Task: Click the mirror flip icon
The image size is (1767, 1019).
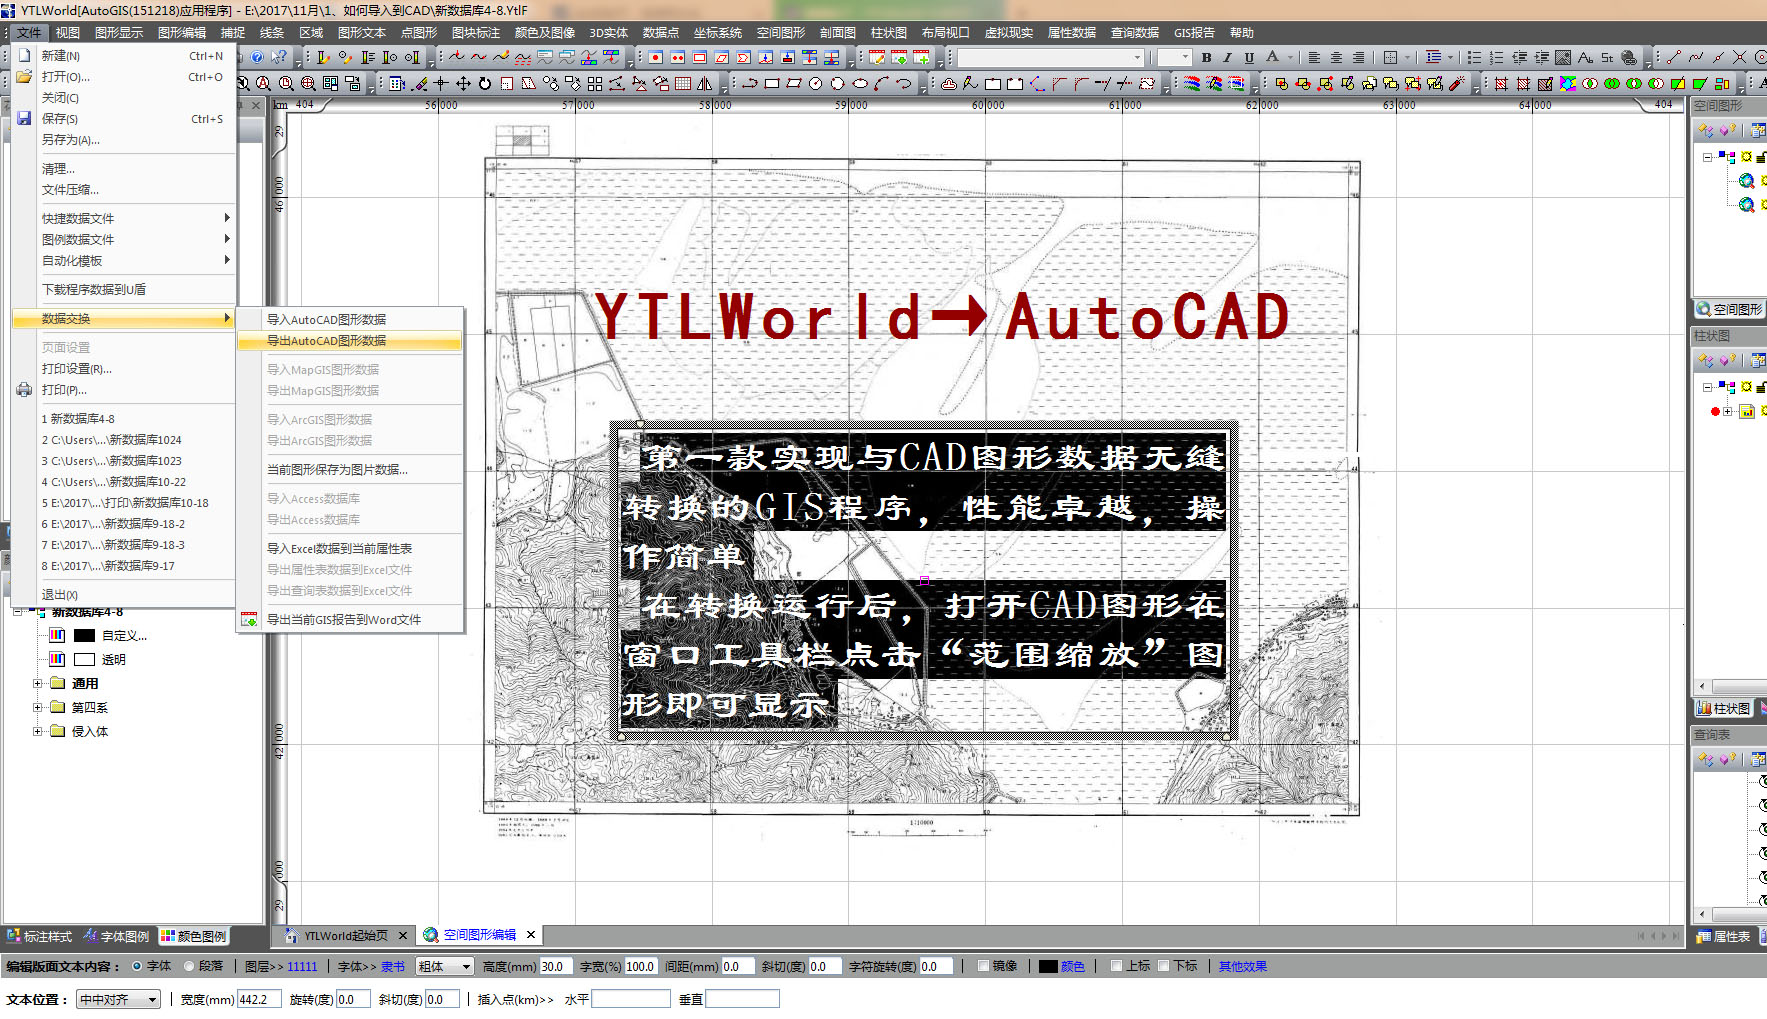Action: click(705, 84)
